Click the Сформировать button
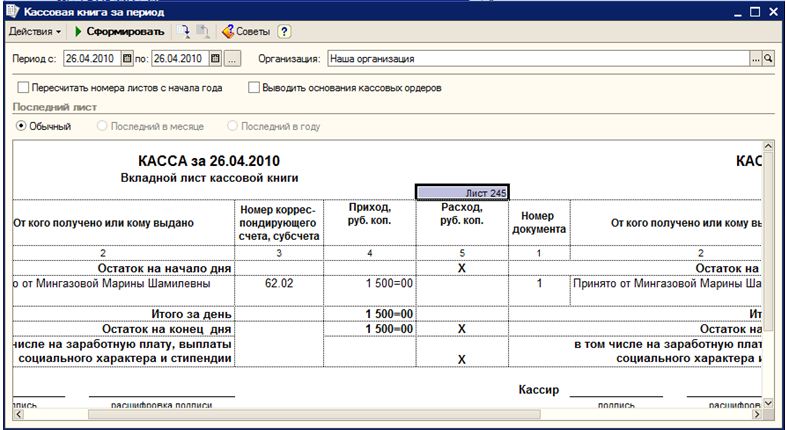The image size is (786, 430). [125, 32]
